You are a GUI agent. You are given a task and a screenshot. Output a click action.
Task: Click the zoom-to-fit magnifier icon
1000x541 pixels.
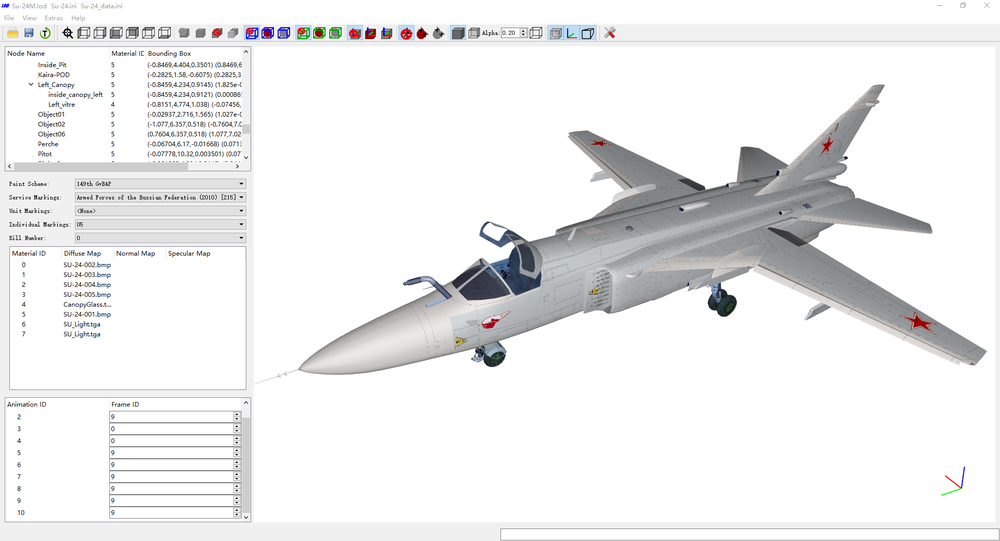68,33
